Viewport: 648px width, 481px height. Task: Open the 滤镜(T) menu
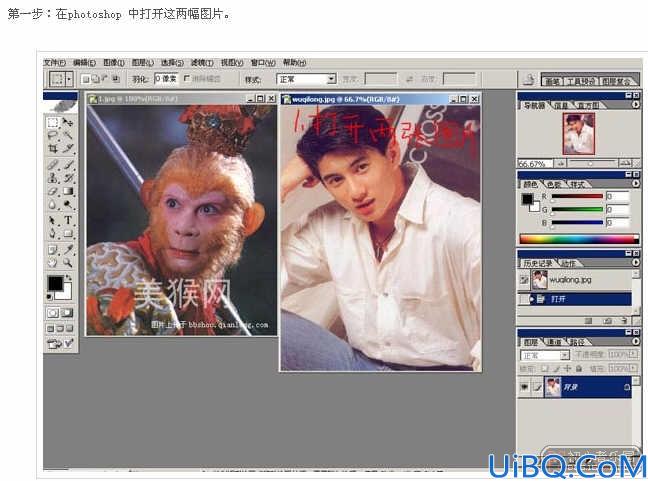[202, 62]
